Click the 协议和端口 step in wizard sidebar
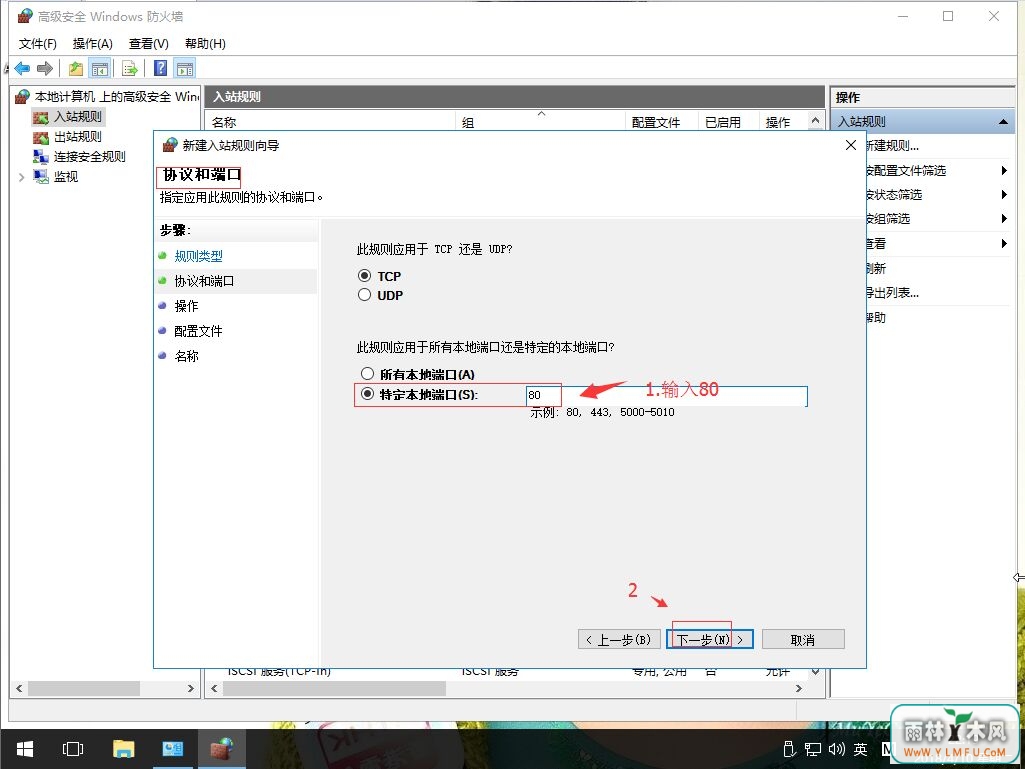The height and width of the screenshot is (769, 1025). coord(204,281)
